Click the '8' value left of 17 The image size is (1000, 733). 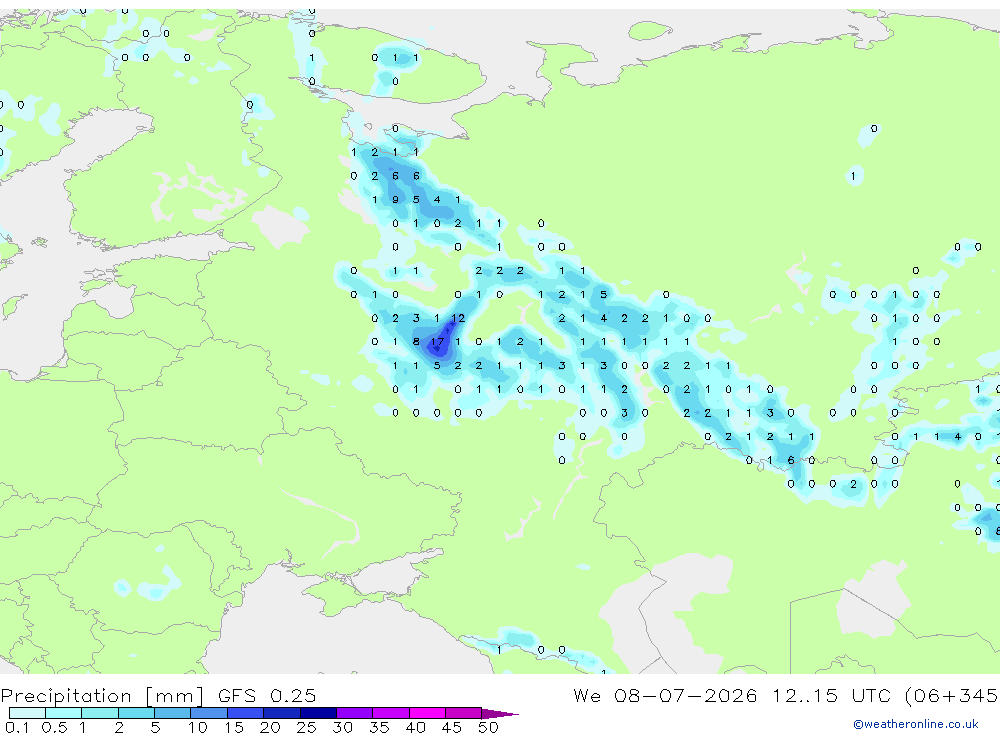(416, 342)
